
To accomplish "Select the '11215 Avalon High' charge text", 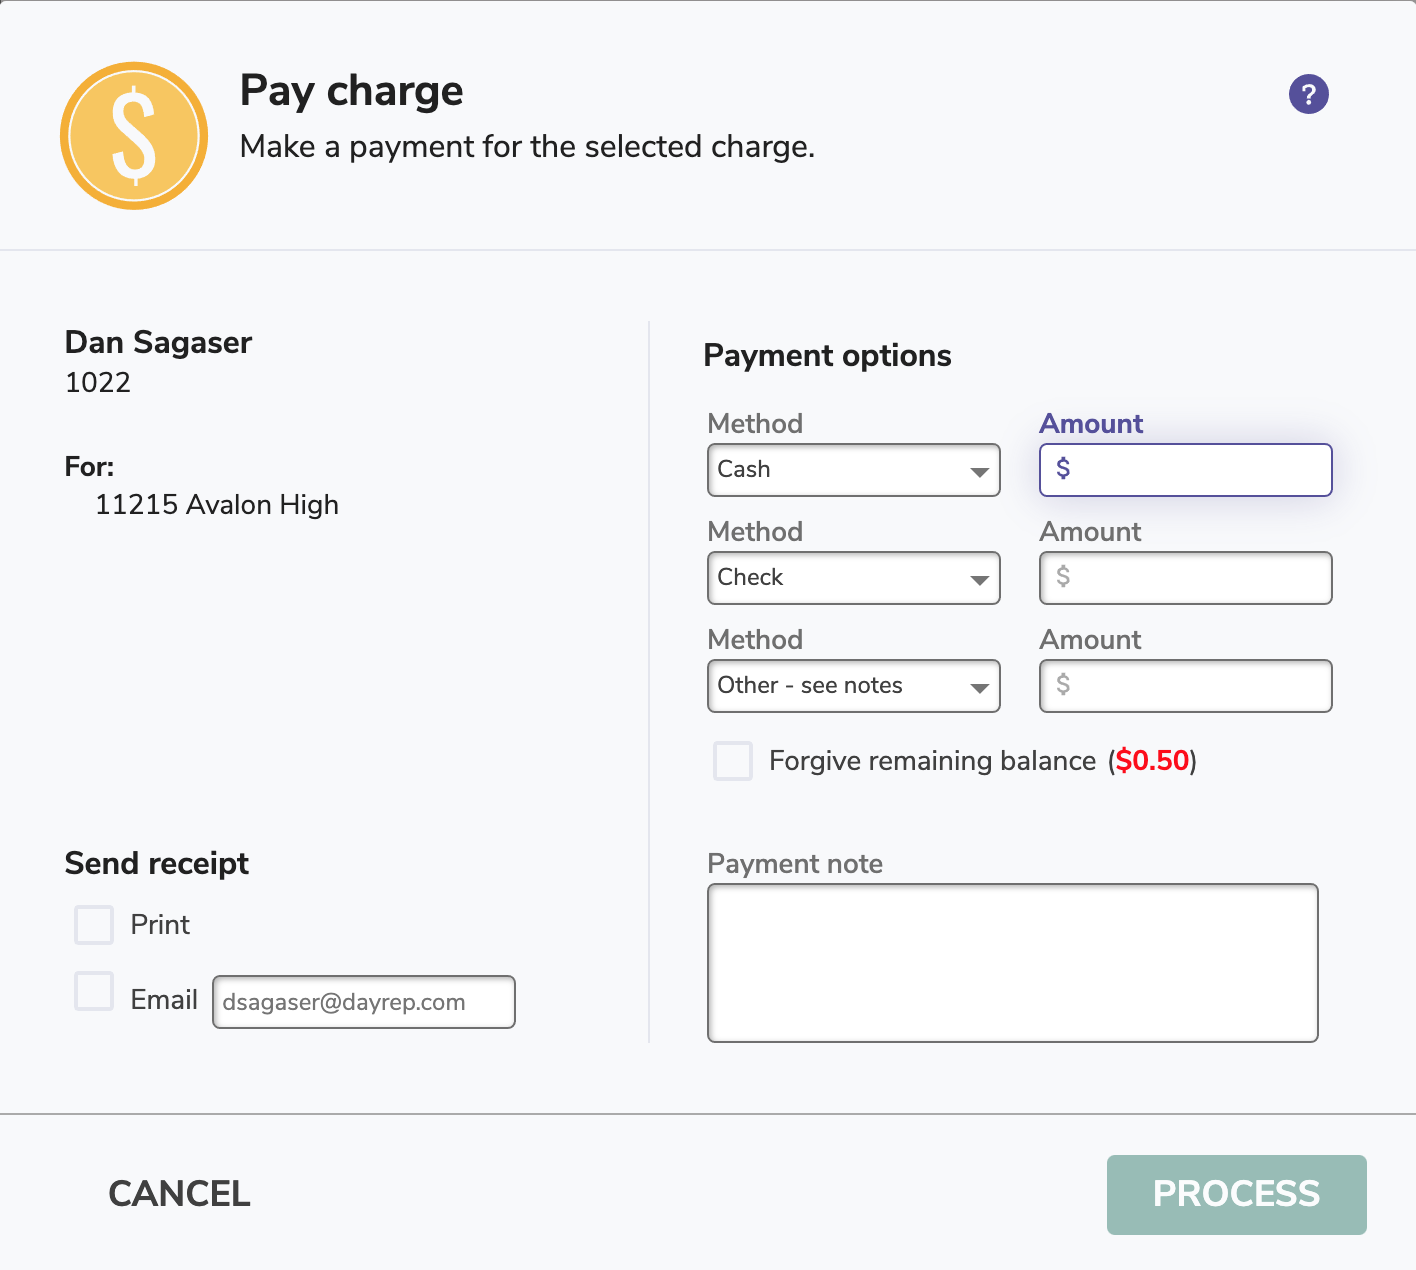I will (x=217, y=505).
